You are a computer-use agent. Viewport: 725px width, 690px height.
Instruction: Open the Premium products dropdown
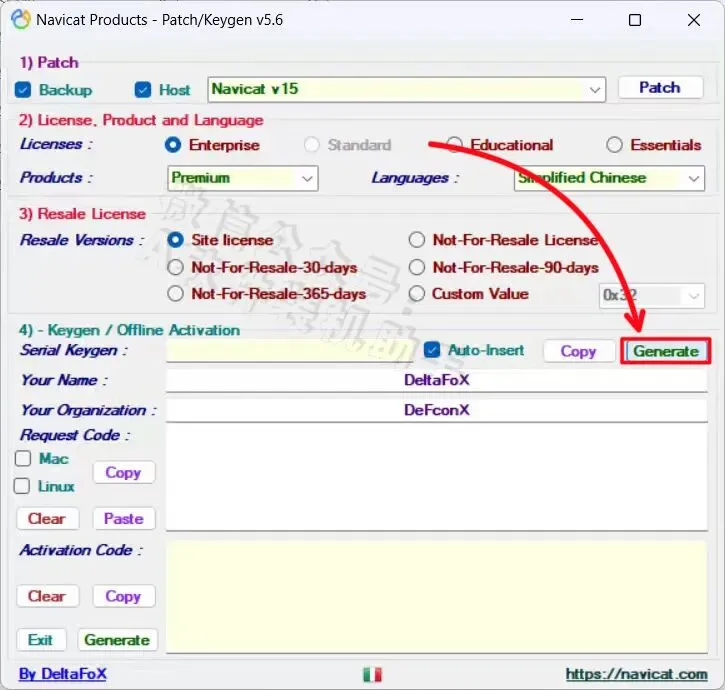pyautogui.click(x=243, y=178)
